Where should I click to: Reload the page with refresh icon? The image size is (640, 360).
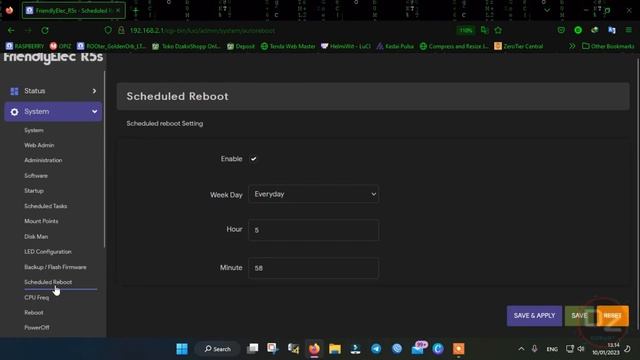[x=45, y=30]
